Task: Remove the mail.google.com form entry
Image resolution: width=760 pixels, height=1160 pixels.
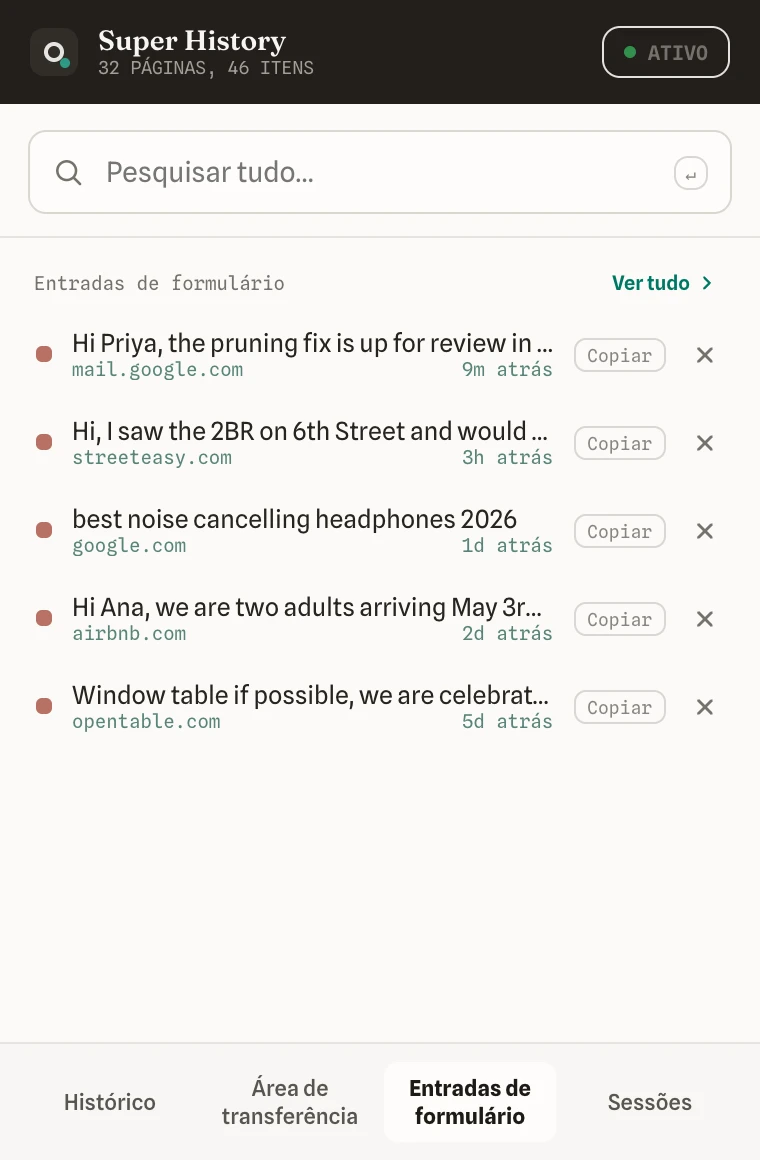Action: pyautogui.click(x=704, y=355)
